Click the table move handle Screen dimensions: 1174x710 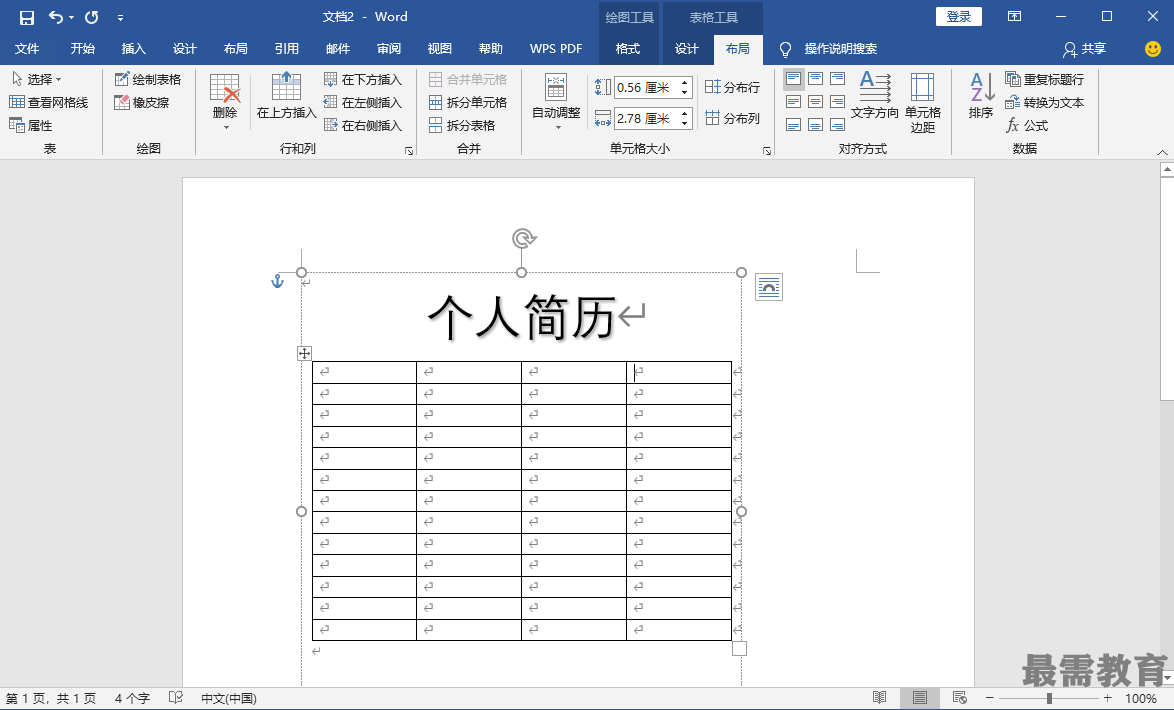click(304, 354)
